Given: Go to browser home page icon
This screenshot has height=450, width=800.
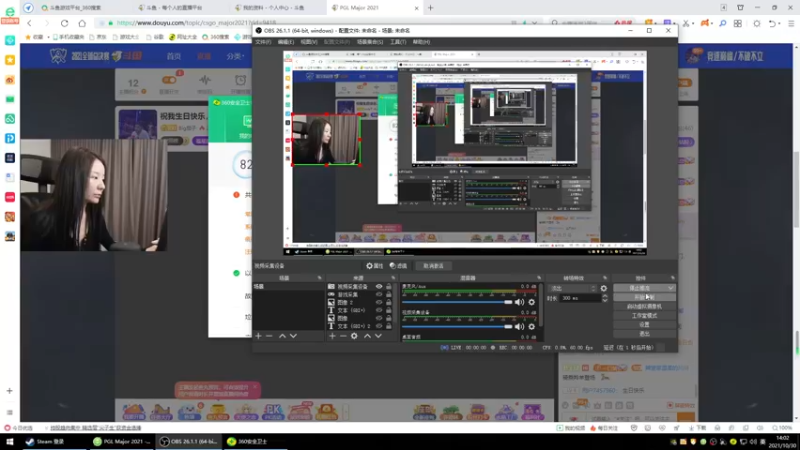Looking at the screenshot, I should pos(82,23).
